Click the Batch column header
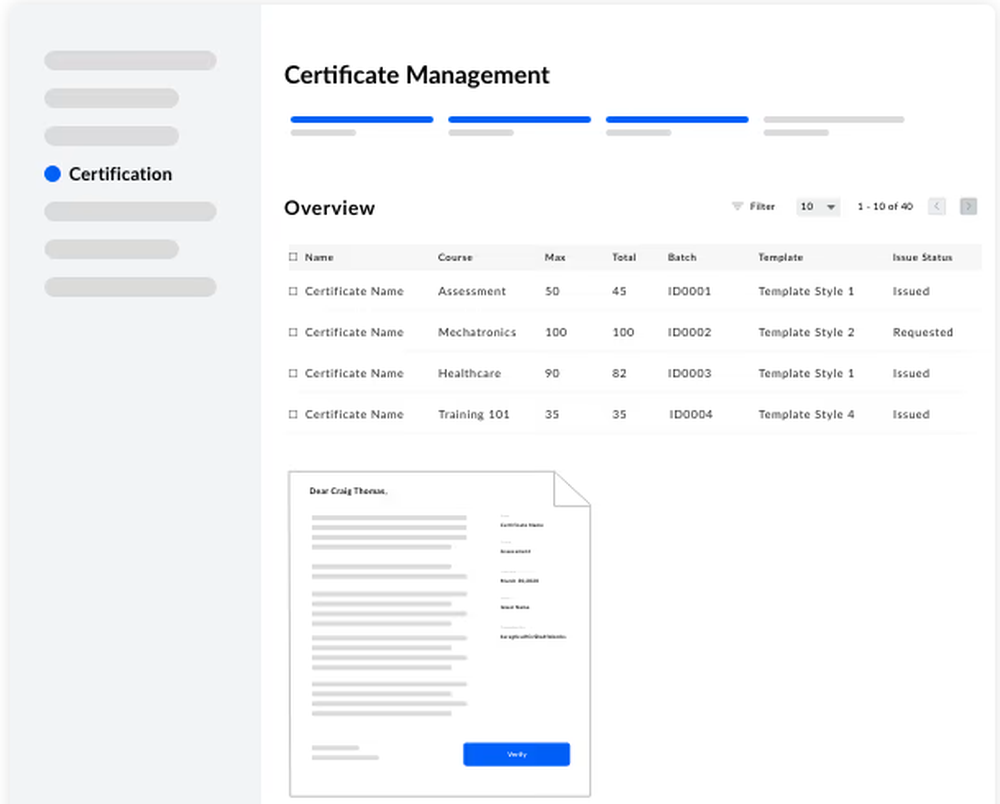 [x=682, y=257]
